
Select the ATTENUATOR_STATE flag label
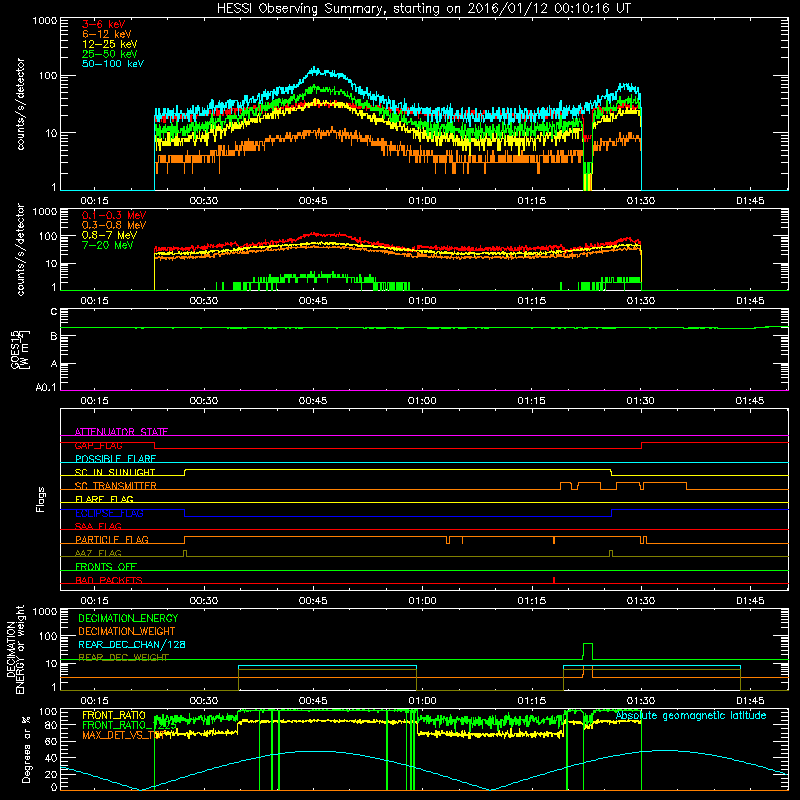tap(121, 432)
